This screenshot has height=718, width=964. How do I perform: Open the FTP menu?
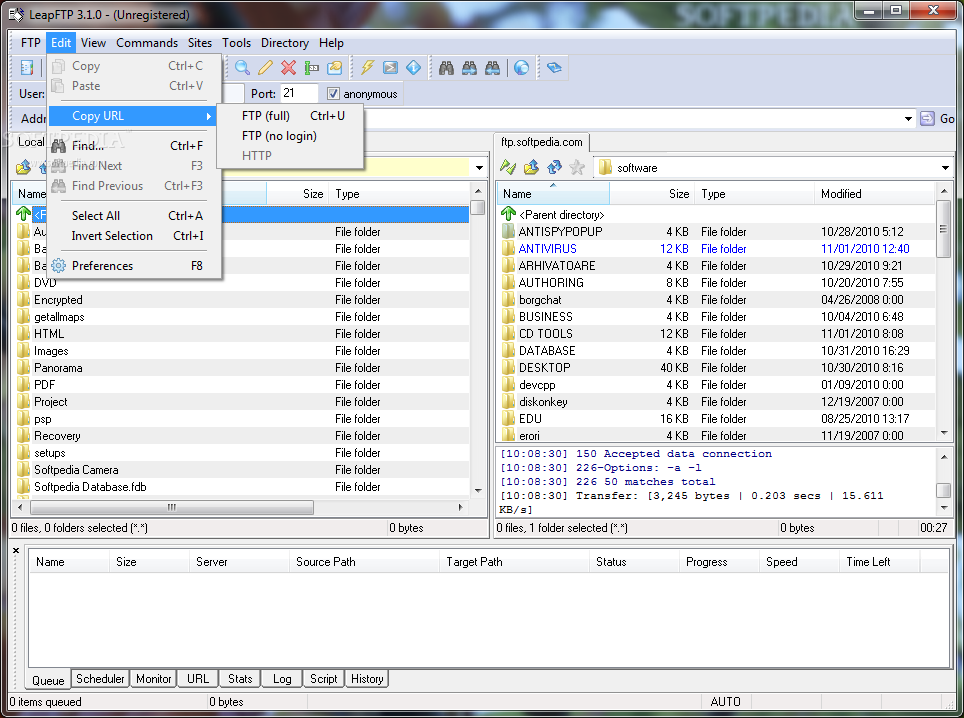click(x=31, y=42)
